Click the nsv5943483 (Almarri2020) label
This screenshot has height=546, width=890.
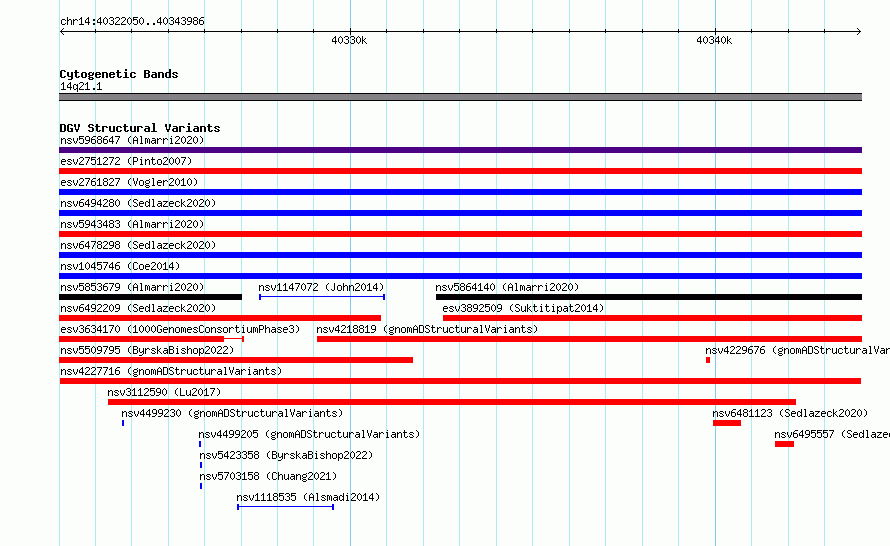pos(132,224)
